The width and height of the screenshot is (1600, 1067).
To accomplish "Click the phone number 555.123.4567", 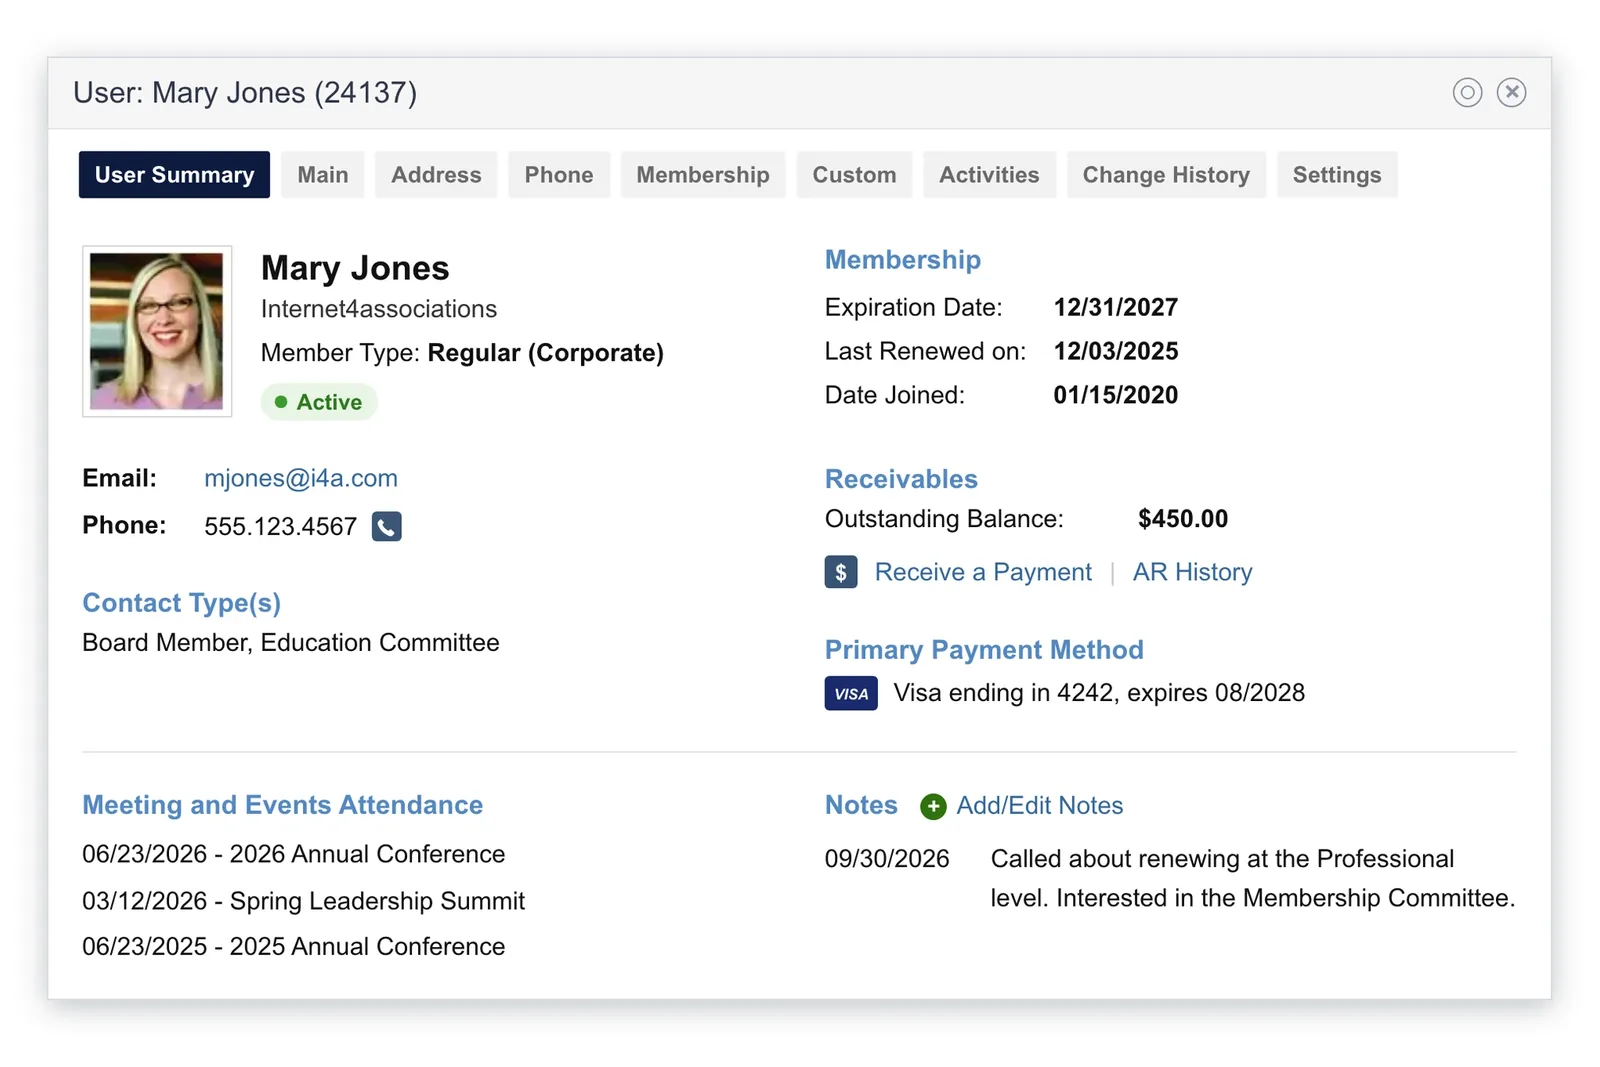I will click(x=281, y=527).
